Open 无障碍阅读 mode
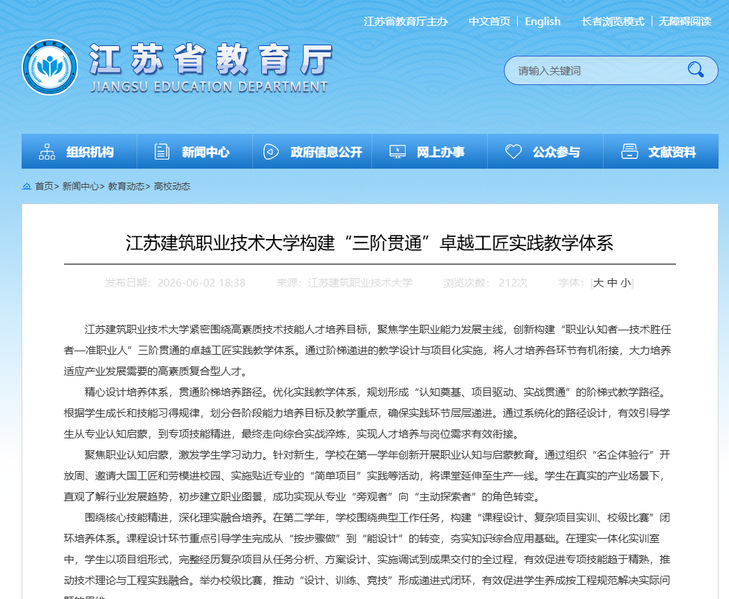Image resolution: width=729 pixels, height=599 pixels. tap(685, 21)
